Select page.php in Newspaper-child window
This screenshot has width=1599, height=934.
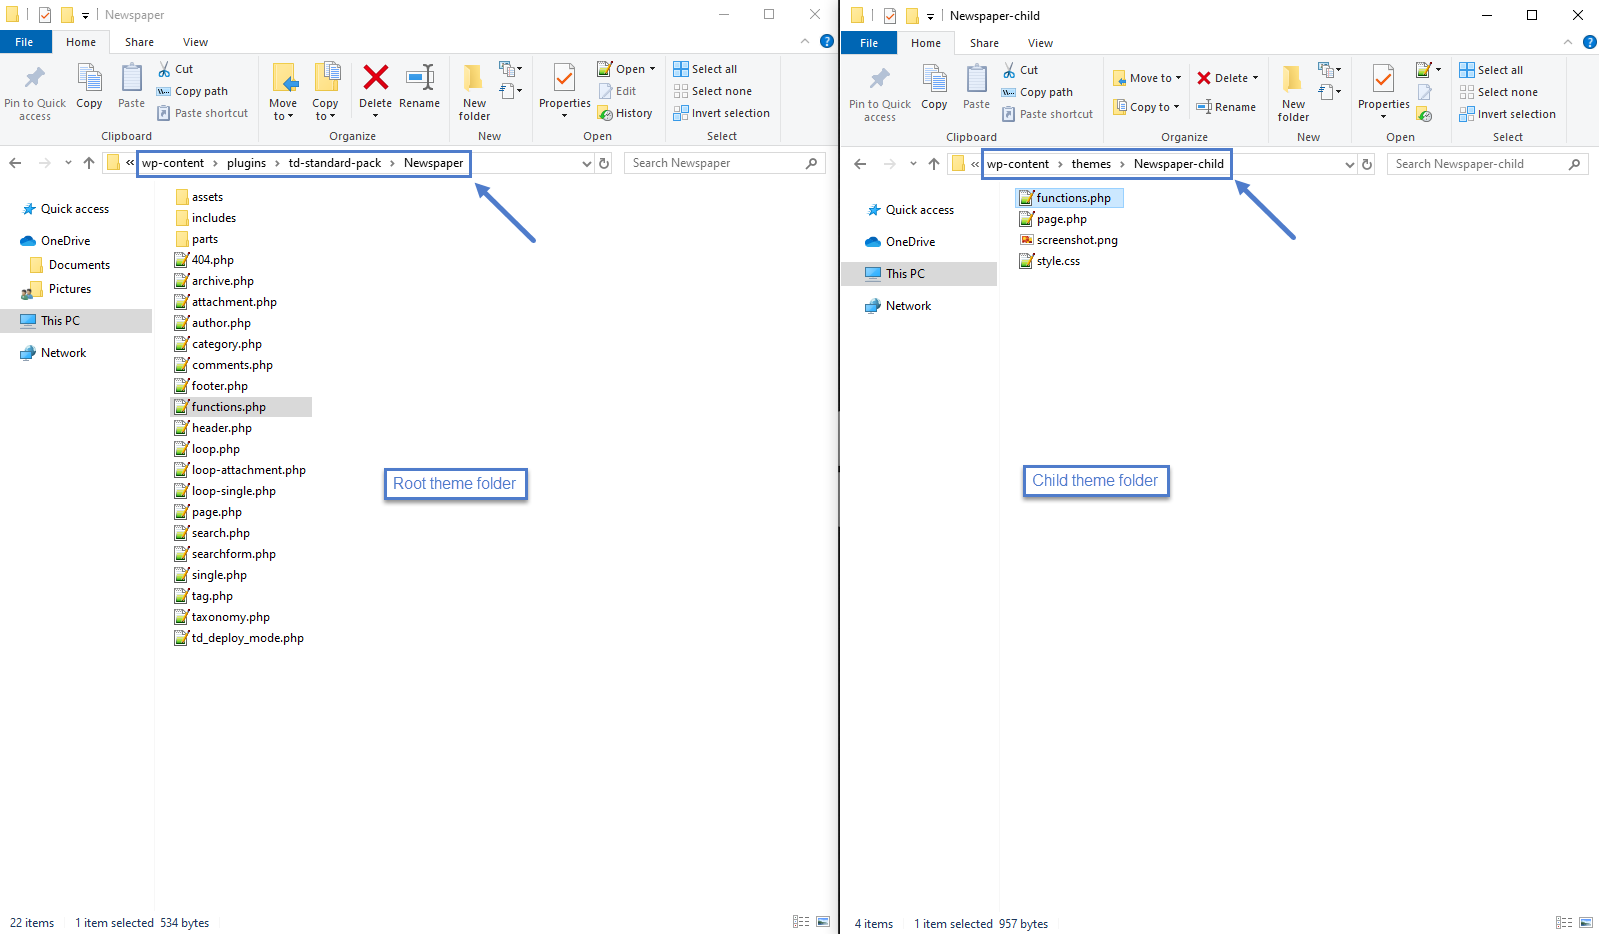tap(1053, 219)
